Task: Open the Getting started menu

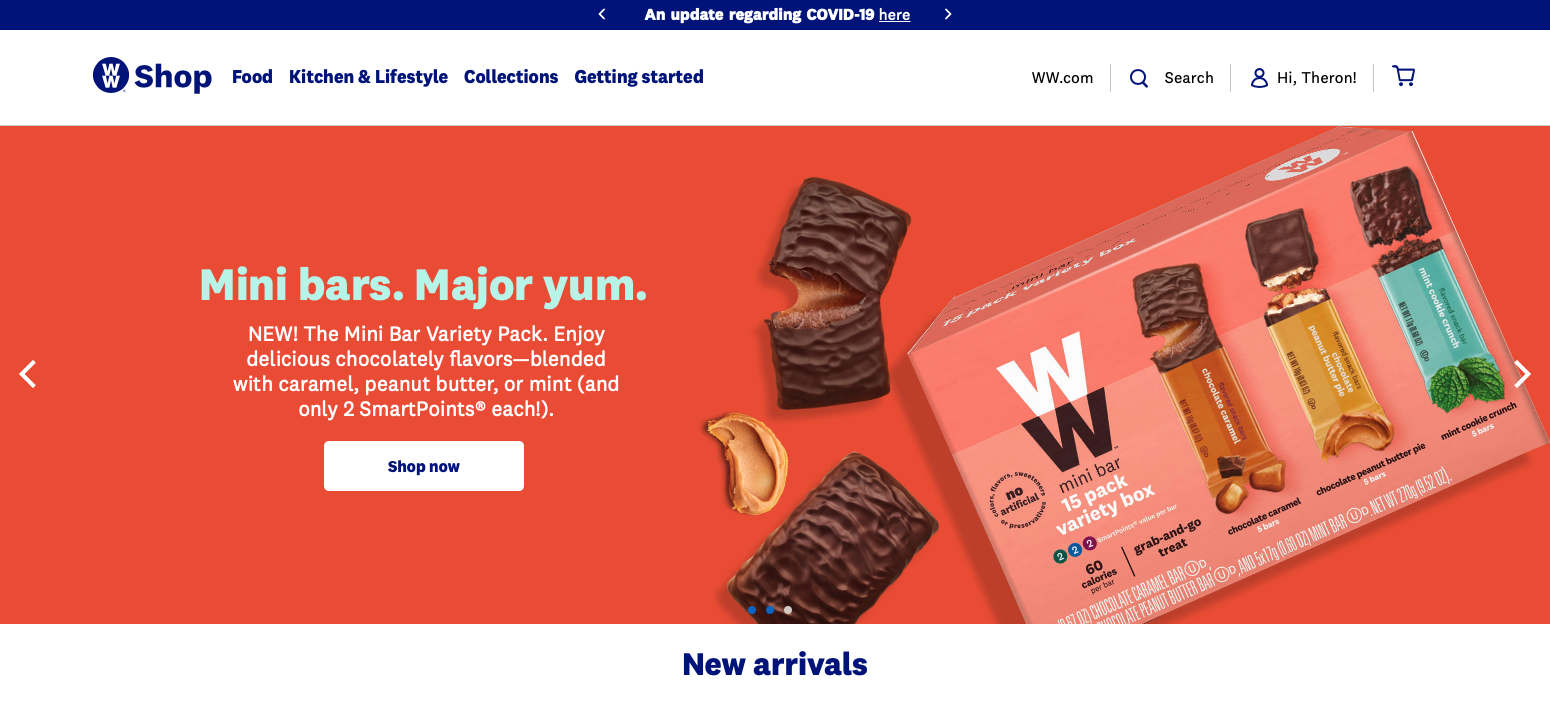Action: click(x=639, y=77)
